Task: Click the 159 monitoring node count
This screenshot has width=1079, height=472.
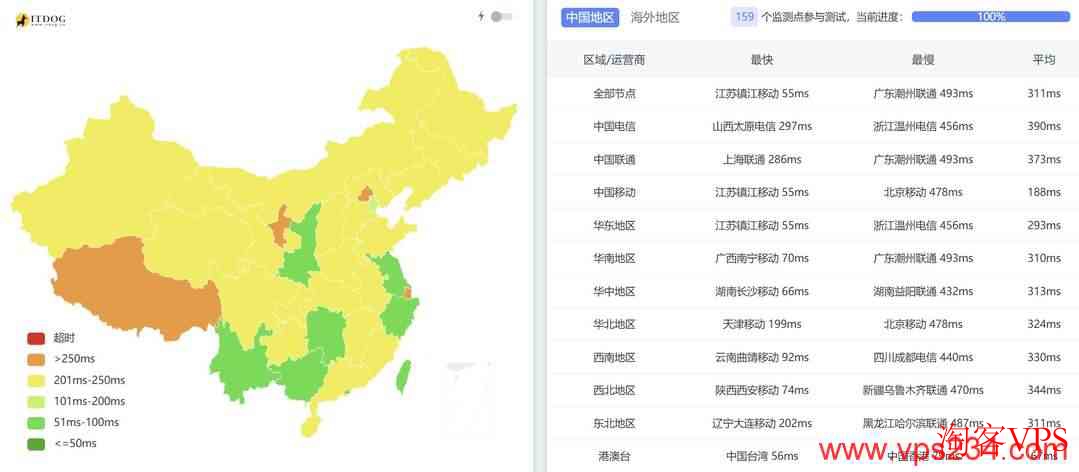Action: [745, 17]
